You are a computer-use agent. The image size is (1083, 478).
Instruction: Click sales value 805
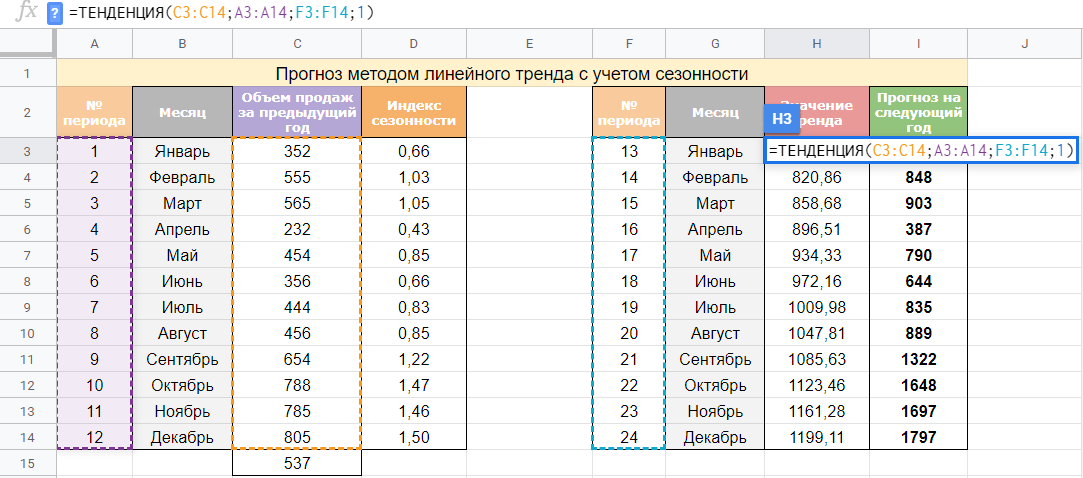click(x=297, y=437)
